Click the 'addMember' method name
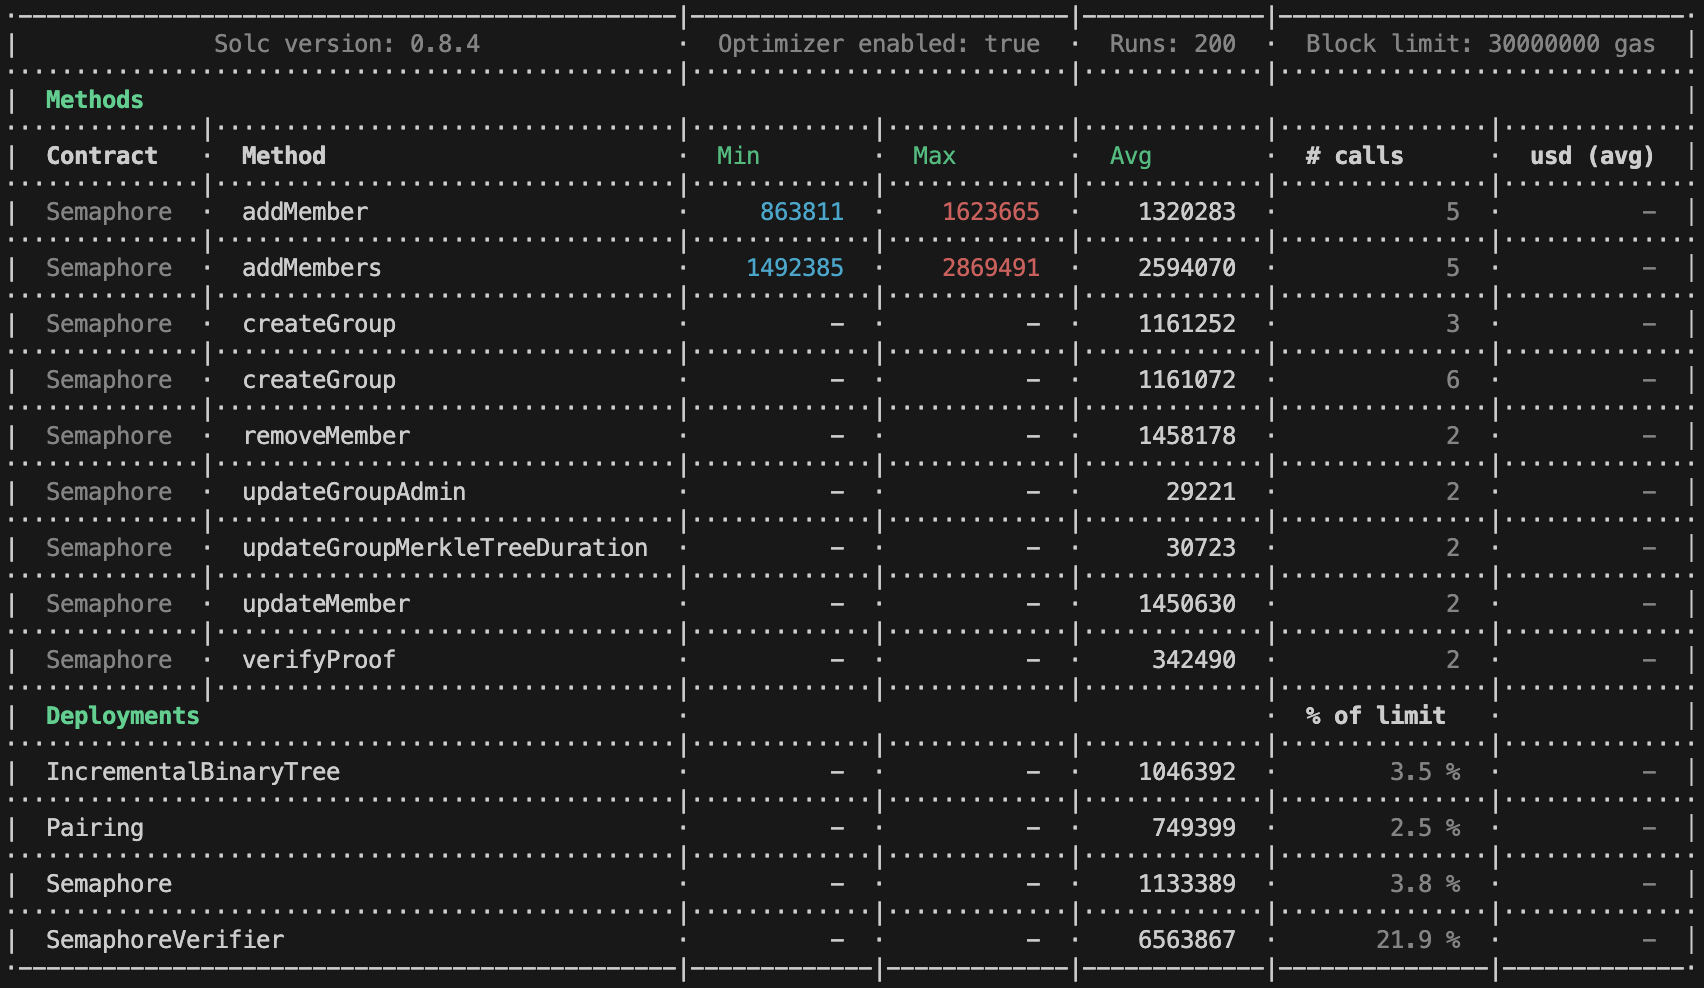The image size is (1704, 988). tap(305, 212)
